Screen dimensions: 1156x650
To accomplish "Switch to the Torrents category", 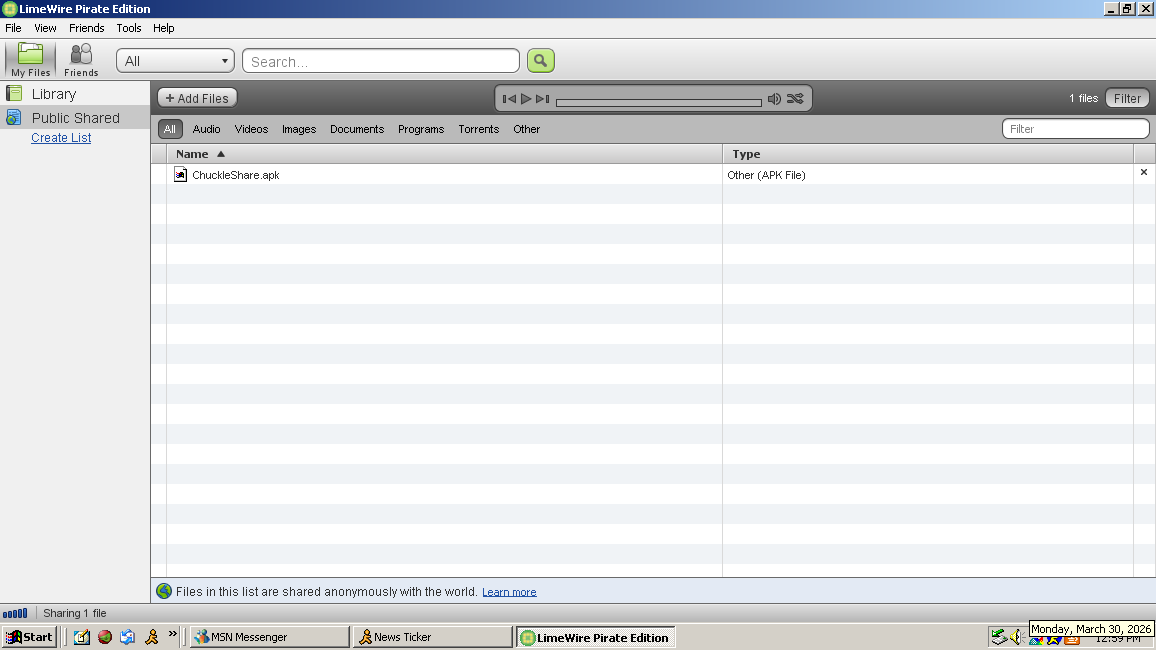I will click(x=478, y=129).
